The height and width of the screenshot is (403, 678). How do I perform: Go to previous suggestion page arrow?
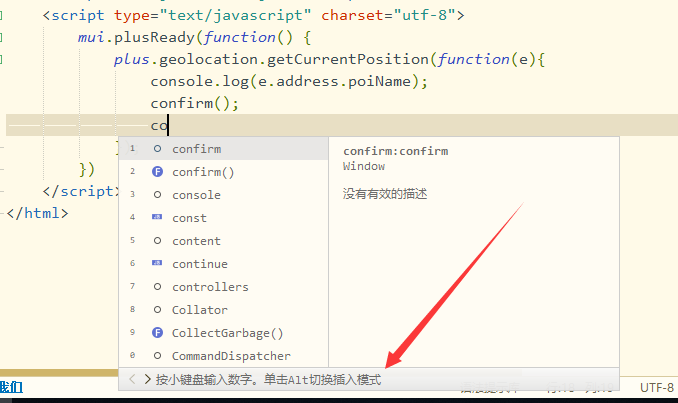132,380
